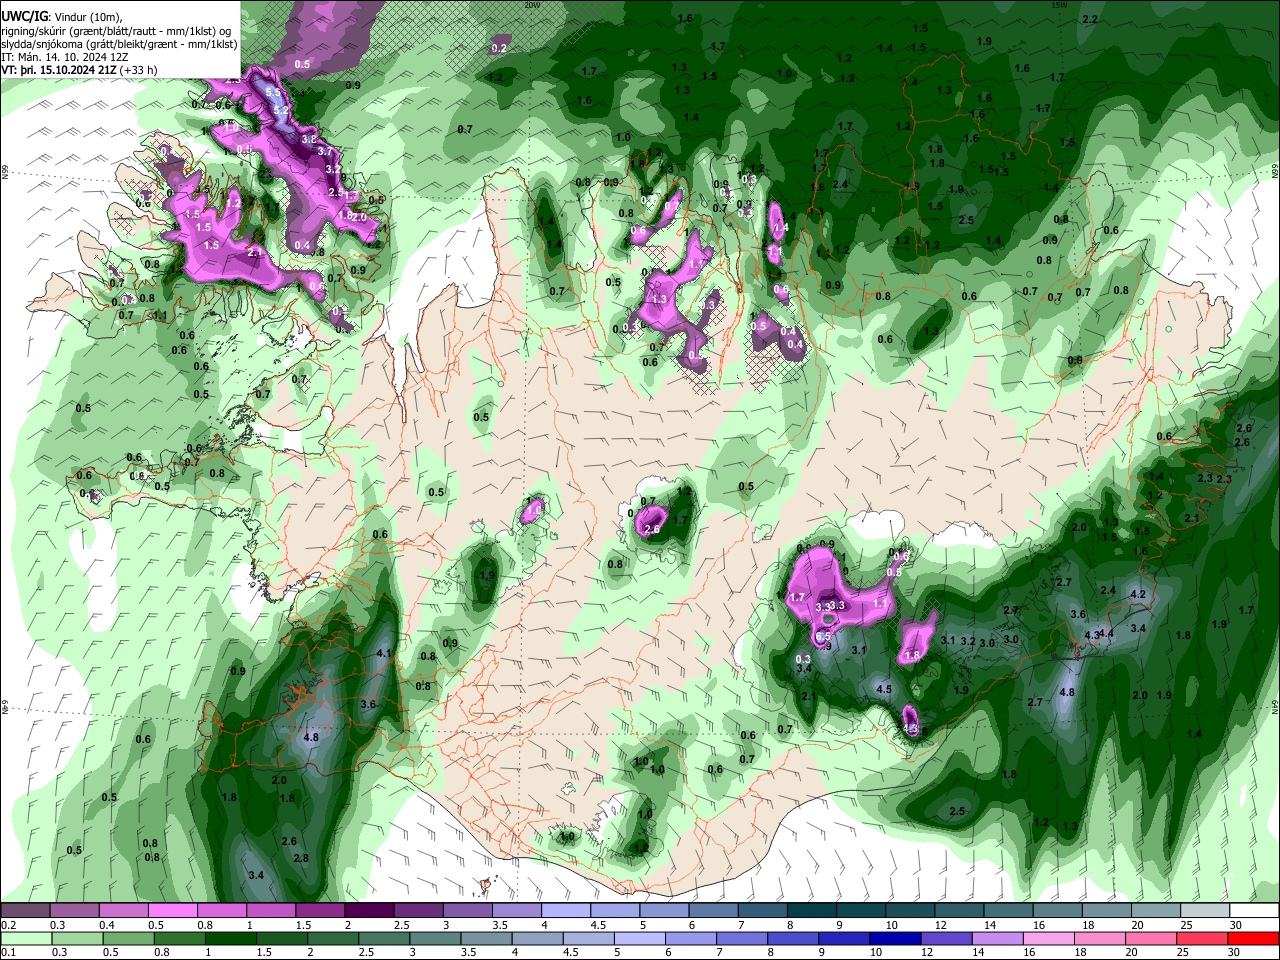
Task: Pick bottom-row legend swatch labeled 2
Action: point(332,938)
